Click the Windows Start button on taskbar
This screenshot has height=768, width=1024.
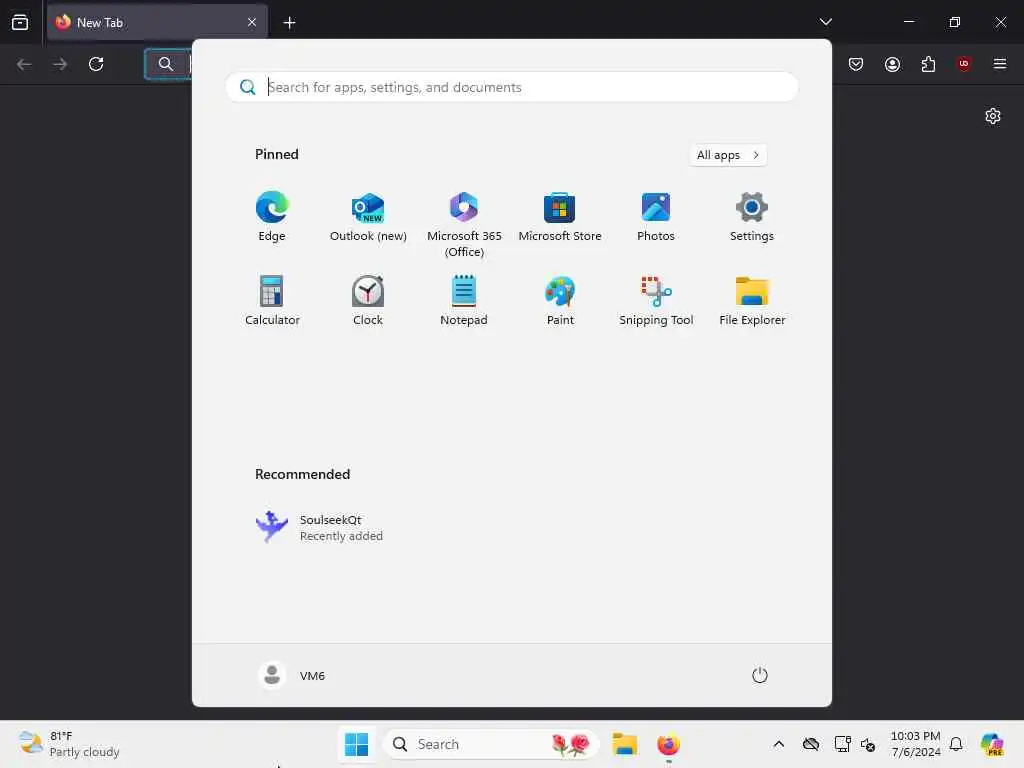click(x=356, y=744)
